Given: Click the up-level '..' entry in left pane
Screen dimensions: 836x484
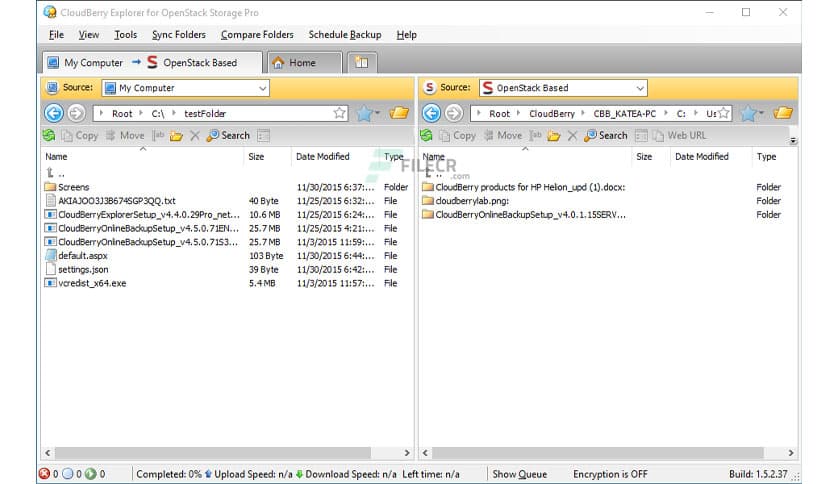Looking at the screenshot, I should (55, 173).
